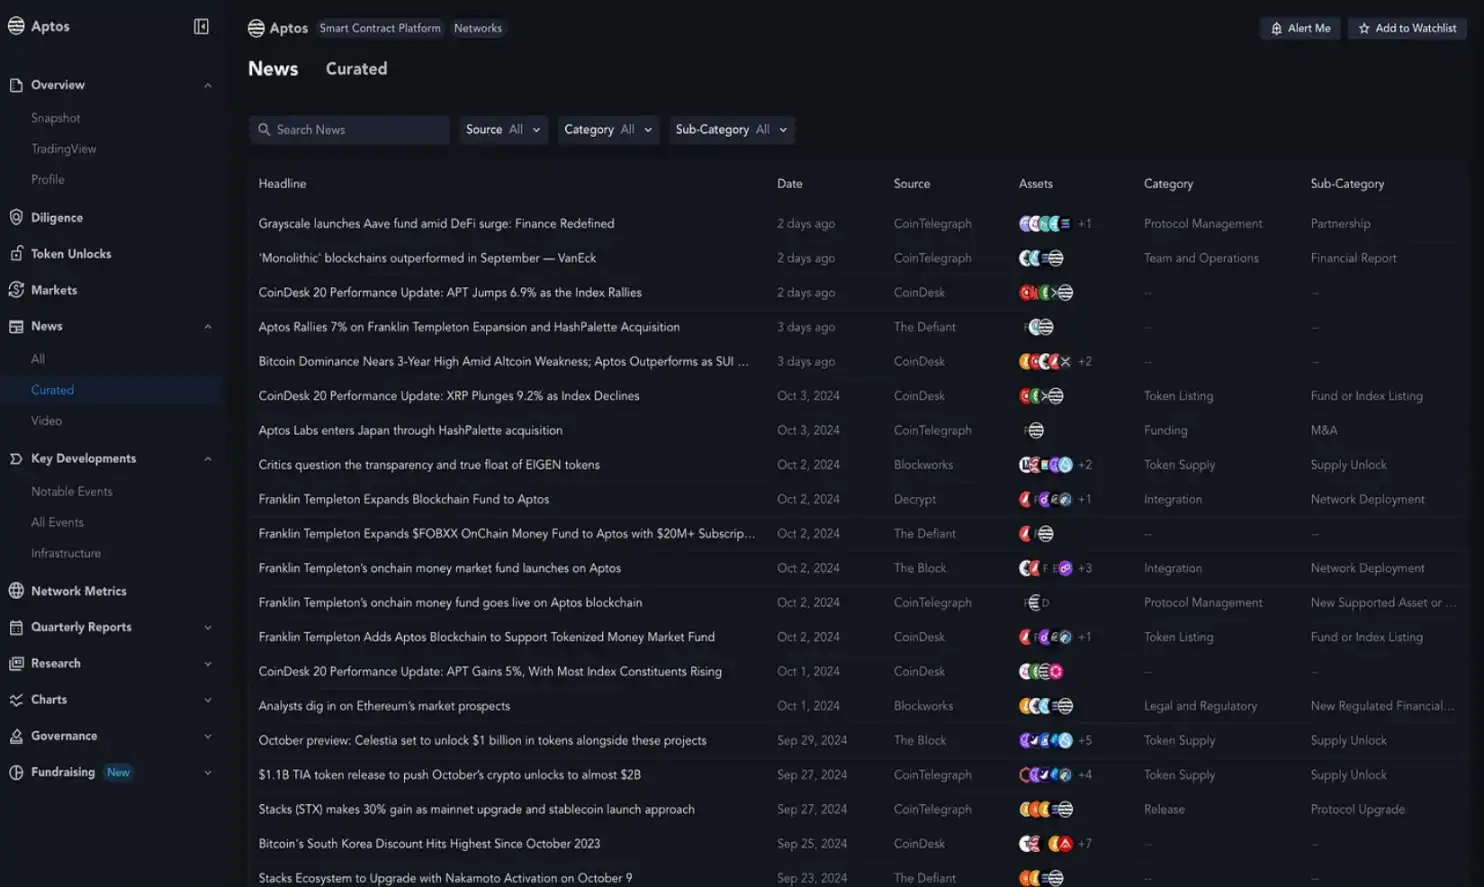The width and height of the screenshot is (1484, 887).
Task: Open headline about Grayscale launching Aave fund
Action: click(x=436, y=224)
